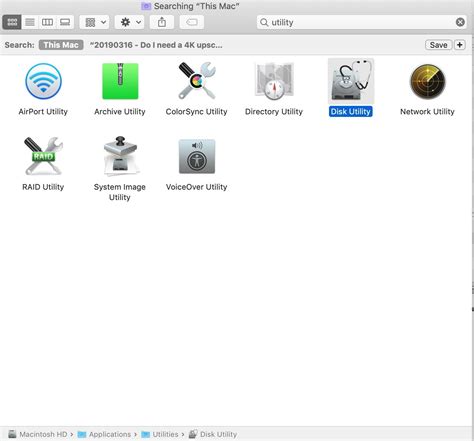Switch to gallery view in toolbar
This screenshot has height=441, width=474.
tap(65, 22)
